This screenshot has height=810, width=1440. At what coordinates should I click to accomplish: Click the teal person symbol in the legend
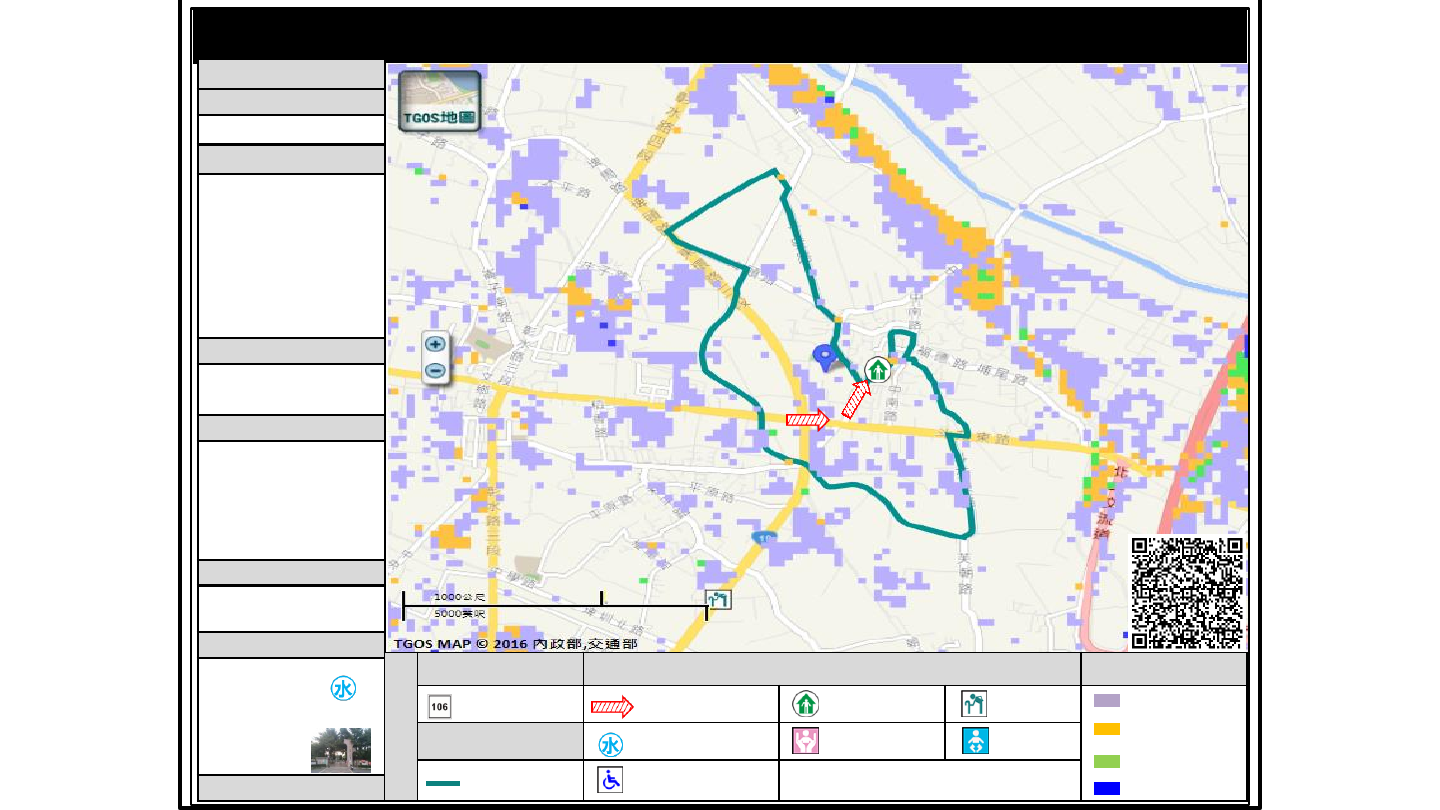[973, 704]
